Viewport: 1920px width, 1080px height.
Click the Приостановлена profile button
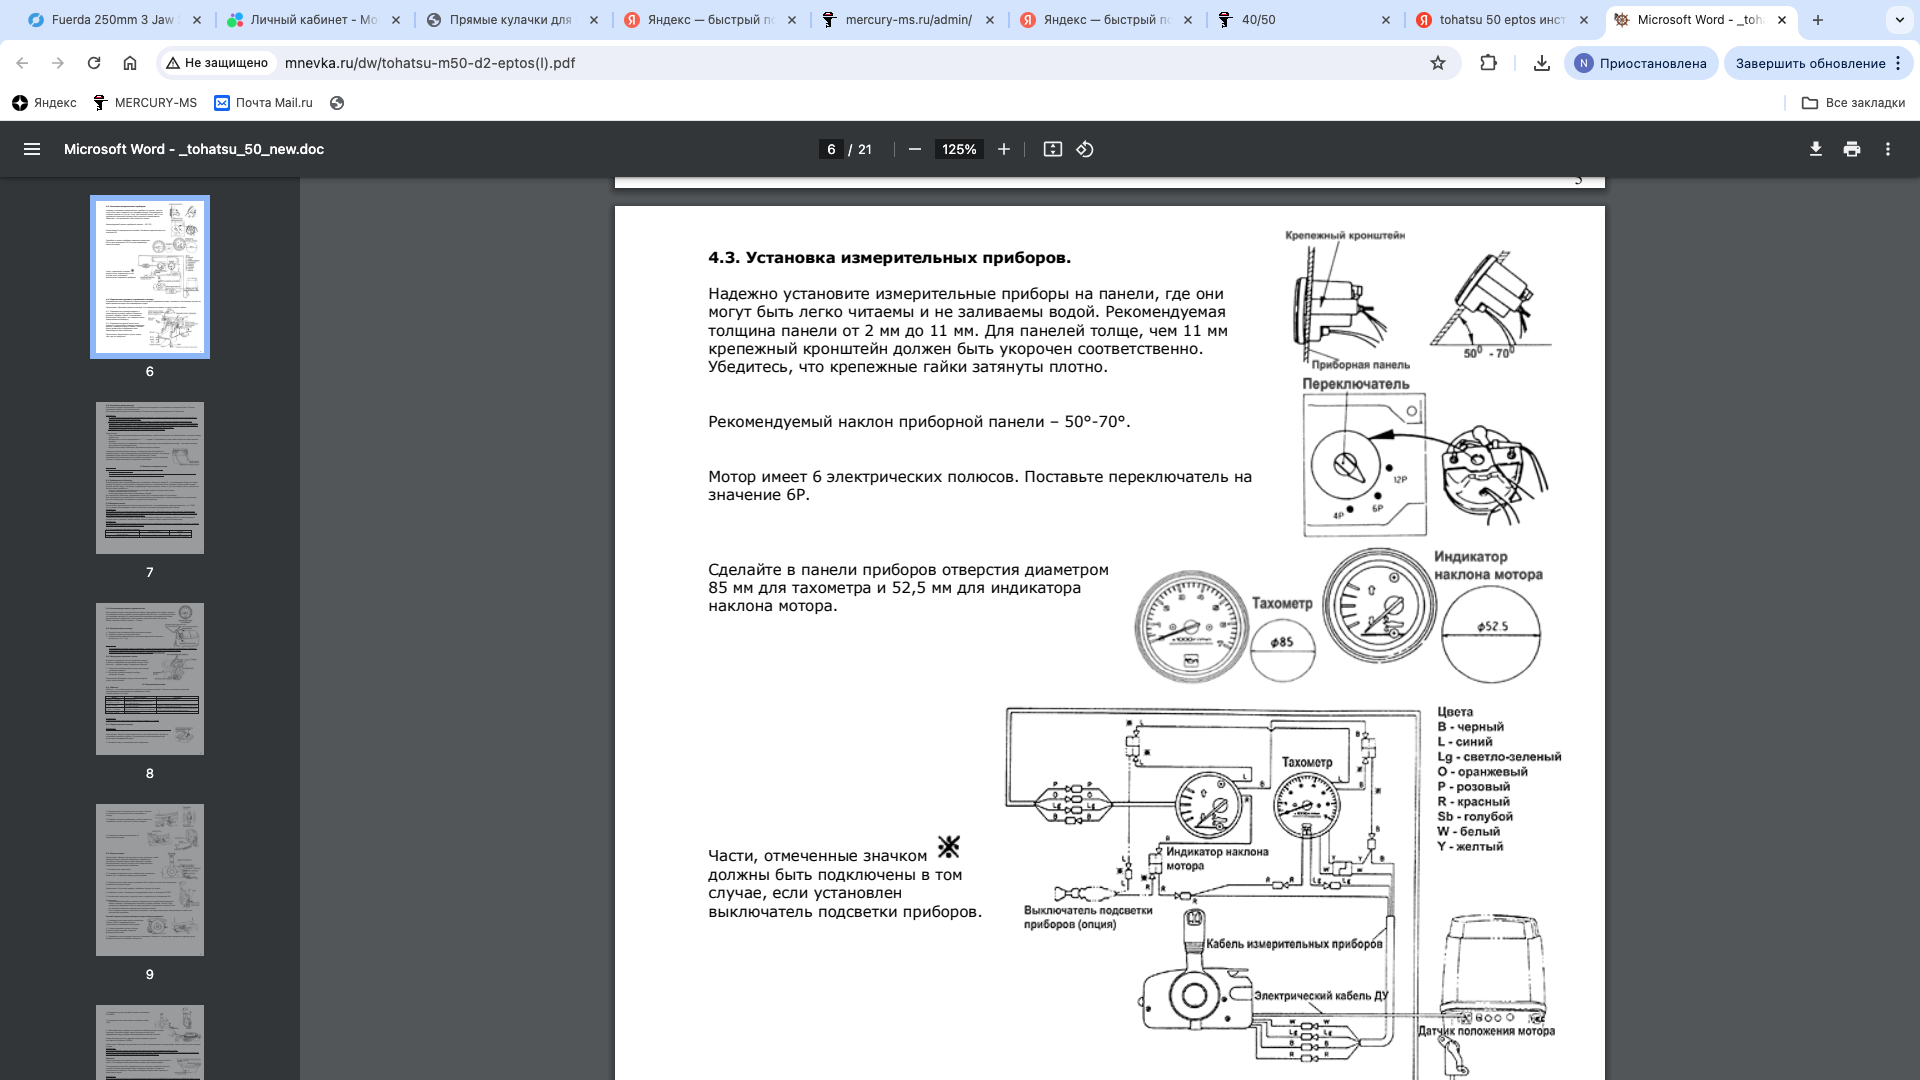(x=1641, y=63)
